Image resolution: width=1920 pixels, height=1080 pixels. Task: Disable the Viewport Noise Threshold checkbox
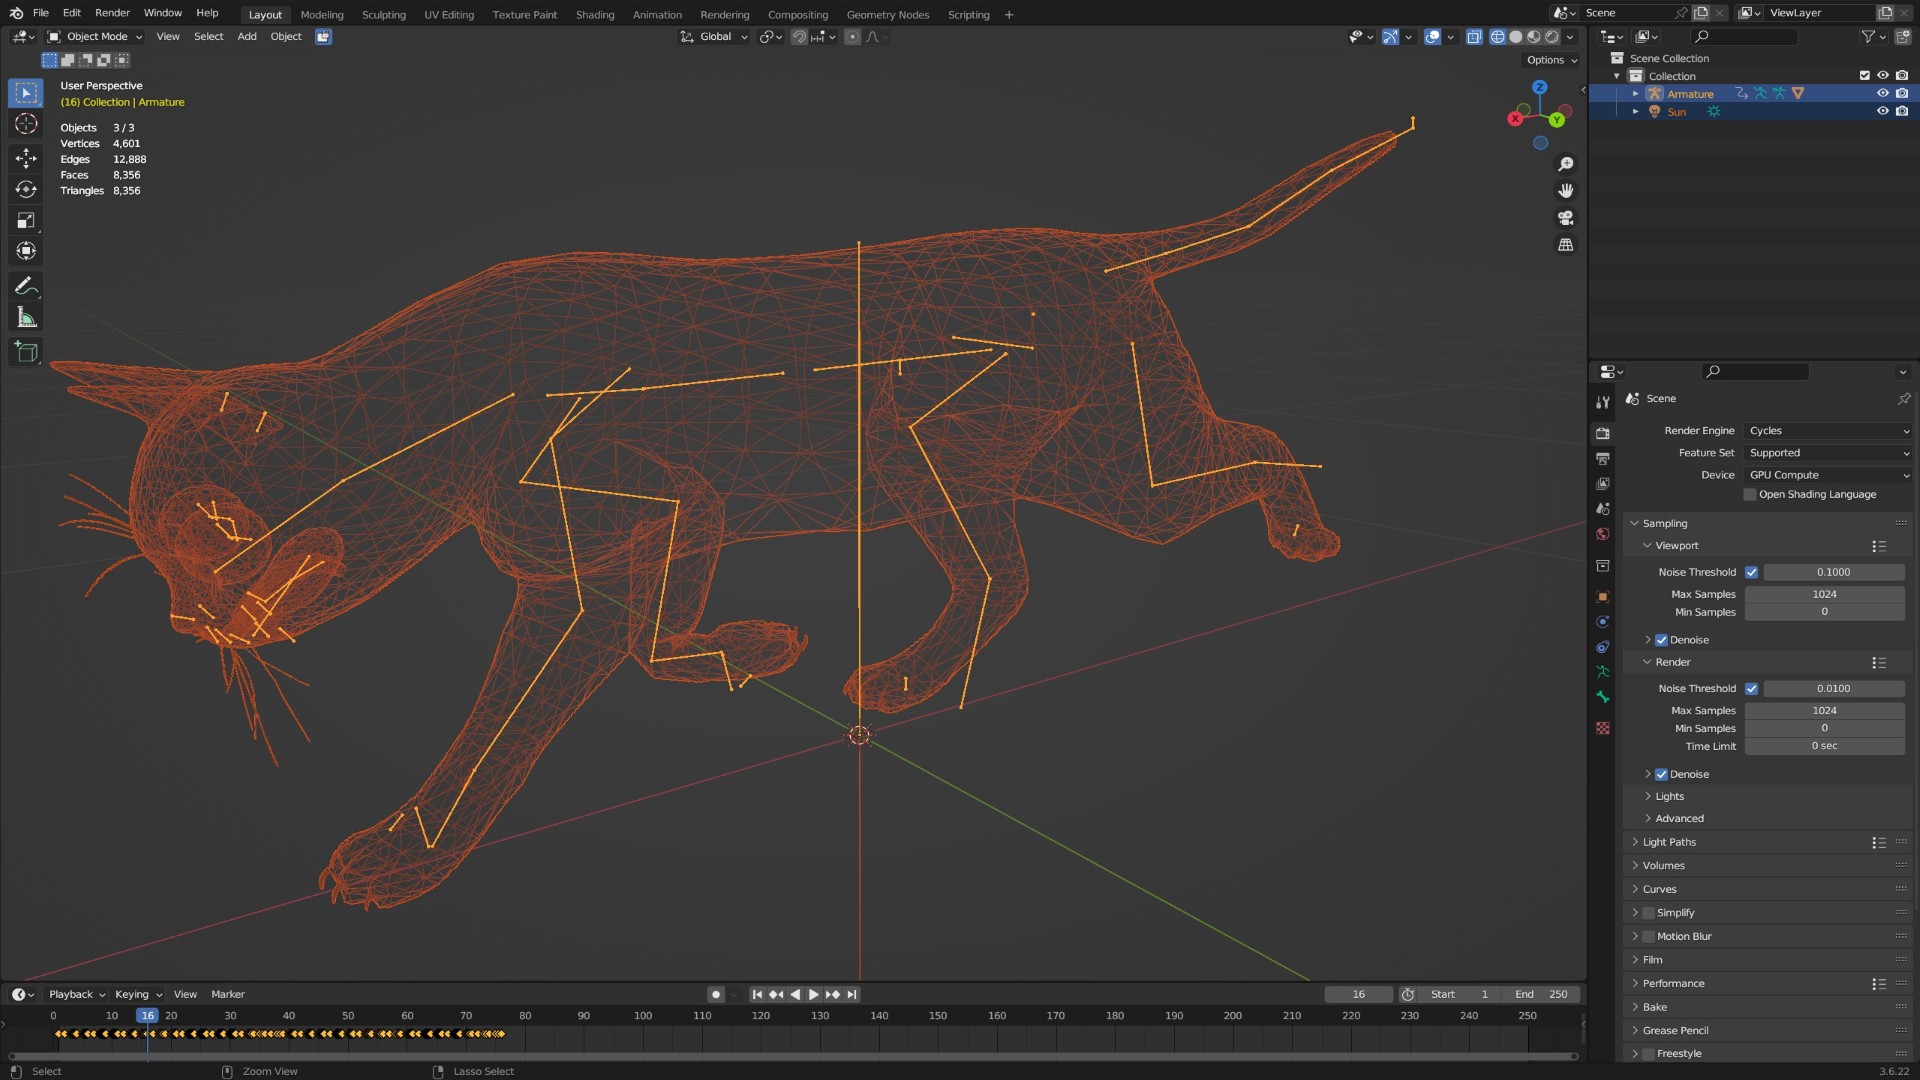click(1752, 572)
